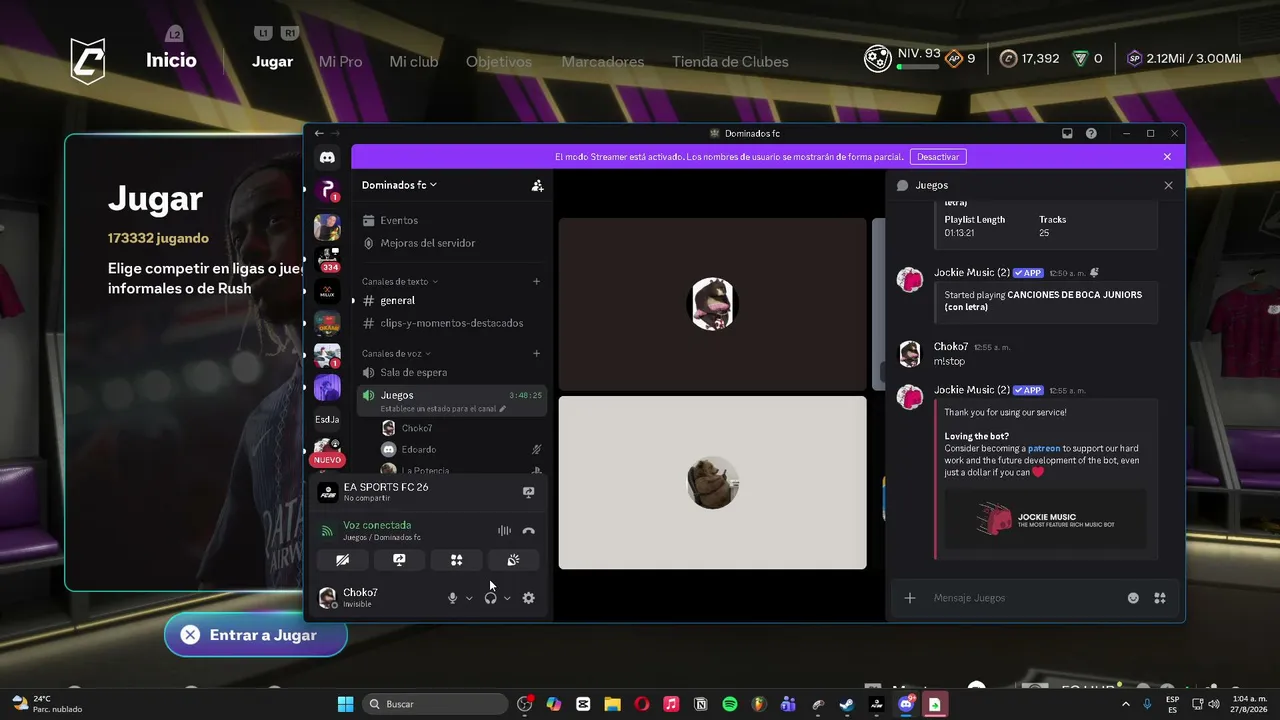Click taskbar Buscar search box

tap(434, 704)
